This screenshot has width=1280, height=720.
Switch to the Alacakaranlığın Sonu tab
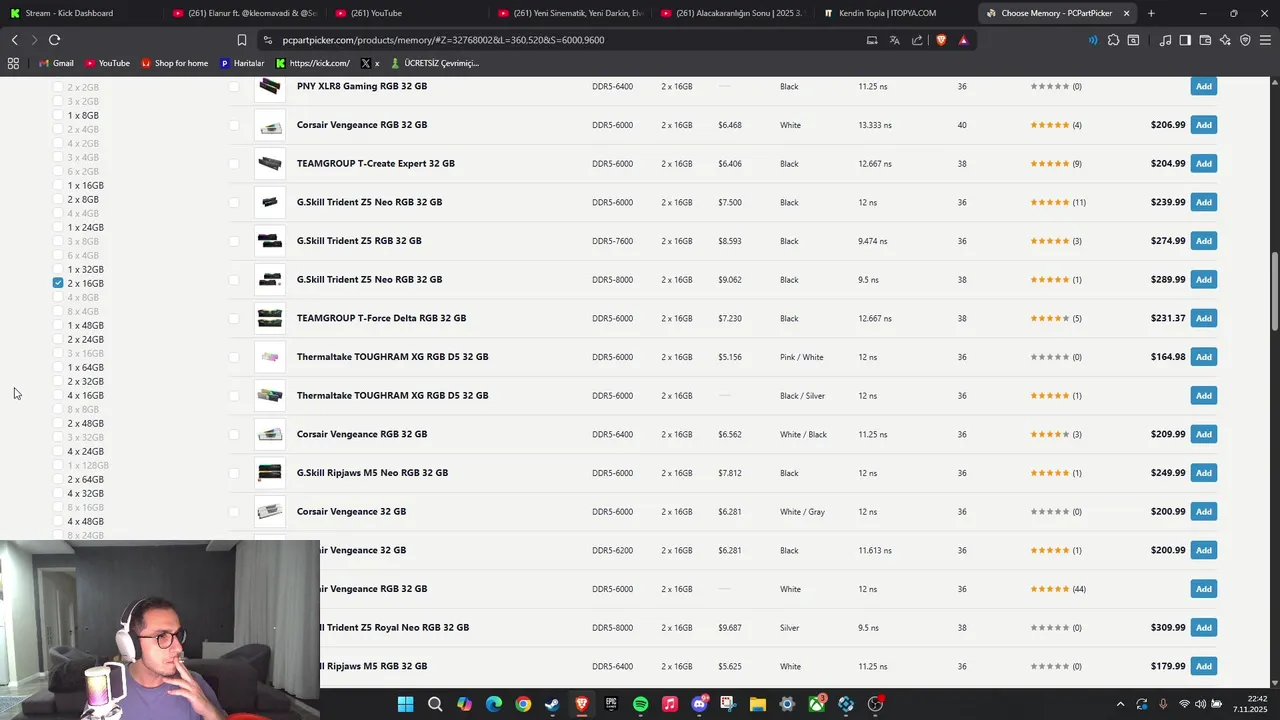[732, 13]
